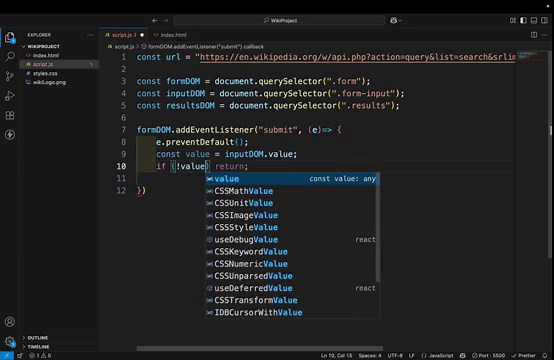Image resolution: width=554 pixels, height=360 pixels.
Task: Click line number 7 in the gutter
Action: point(123,130)
